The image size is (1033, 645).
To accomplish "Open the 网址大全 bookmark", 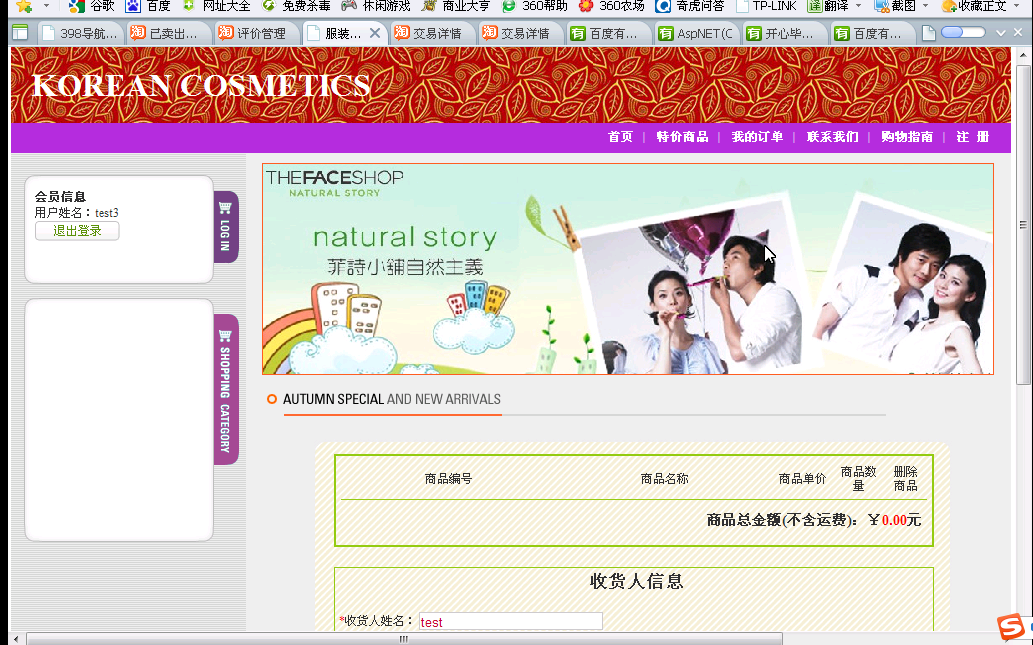I will point(217,6).
